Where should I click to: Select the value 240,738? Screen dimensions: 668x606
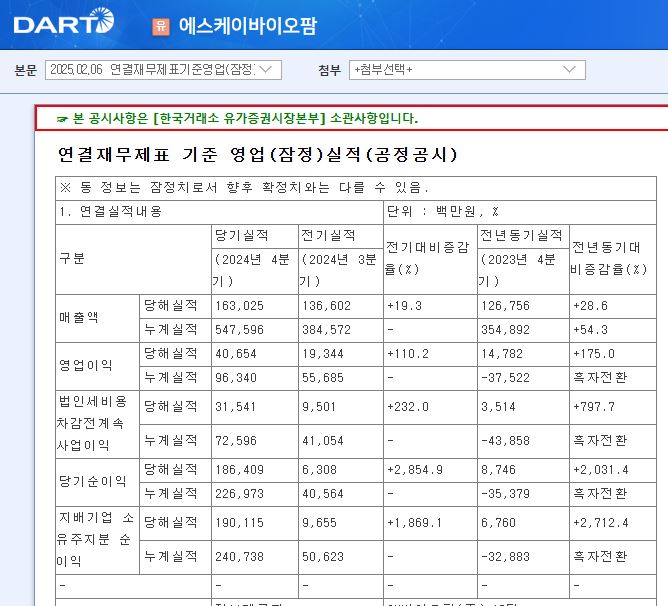[239, 557]
